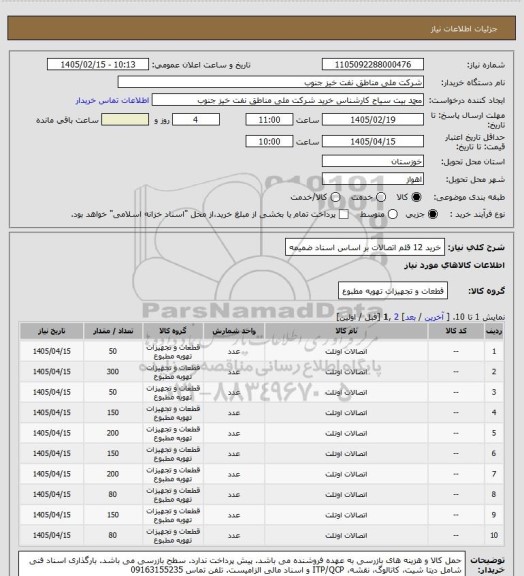The height and width of the screenshot is (576, 524).
Task: Click quantity 80 in row 8
Action: [x=113, y=494]
